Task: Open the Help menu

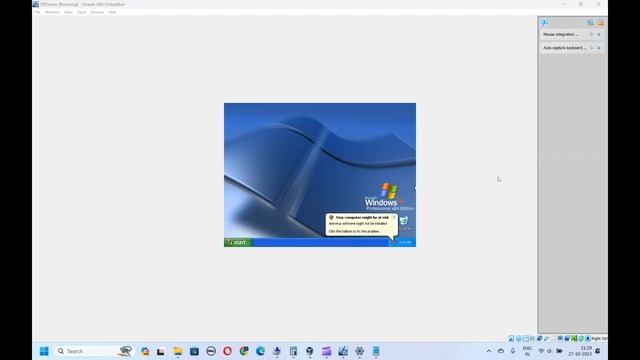Action: click(x=112, y=12)
